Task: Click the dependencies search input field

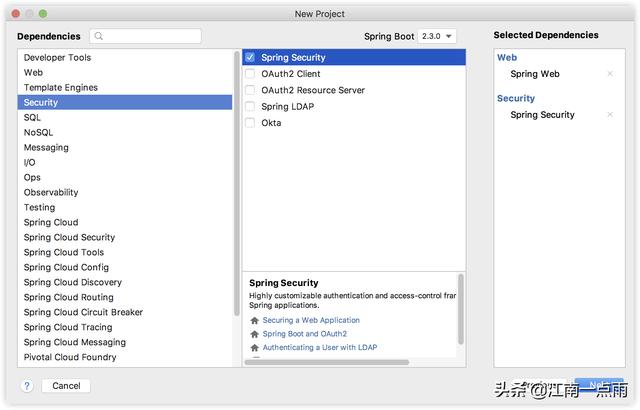Action: [x=146, y=36]
